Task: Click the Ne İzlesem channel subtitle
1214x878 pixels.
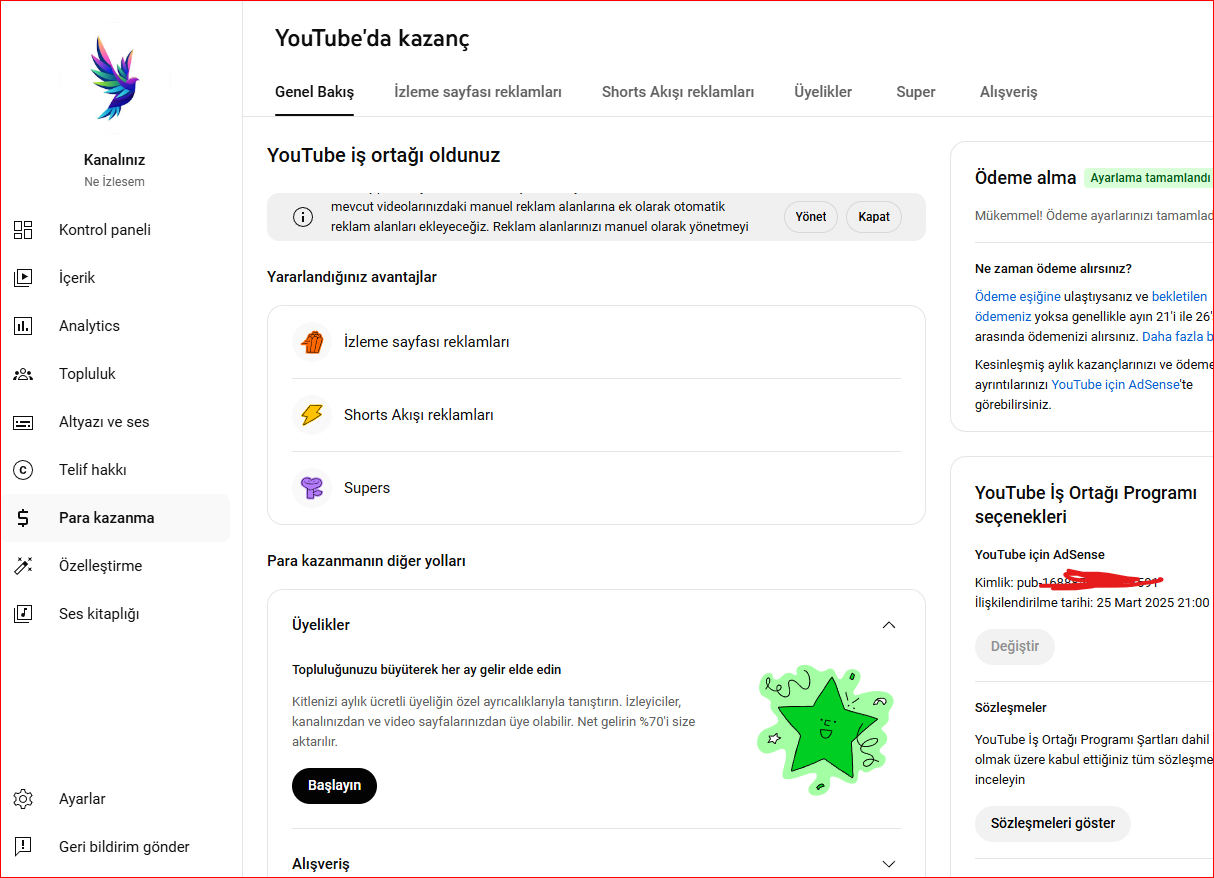Action: [115, 182]
